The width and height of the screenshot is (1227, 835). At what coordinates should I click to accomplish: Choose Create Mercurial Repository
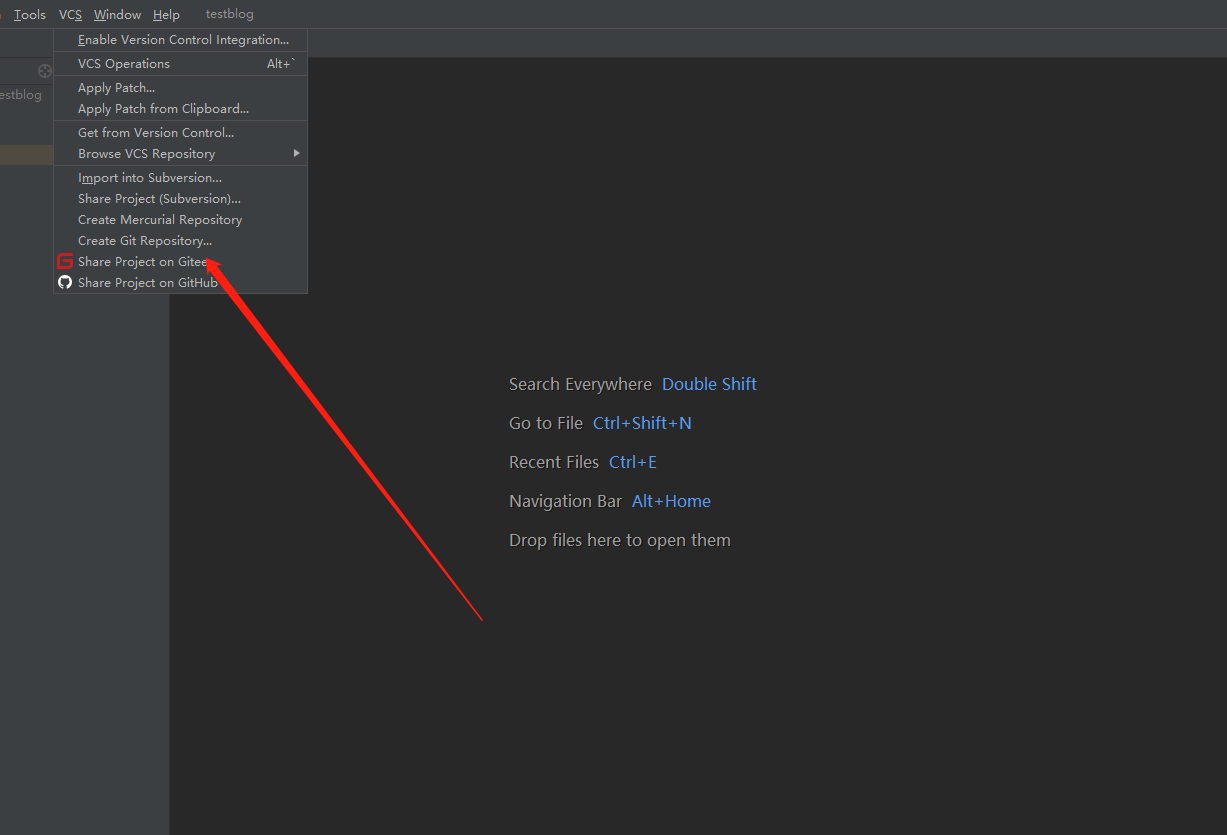pyautogui.click(x=159, y=219)
